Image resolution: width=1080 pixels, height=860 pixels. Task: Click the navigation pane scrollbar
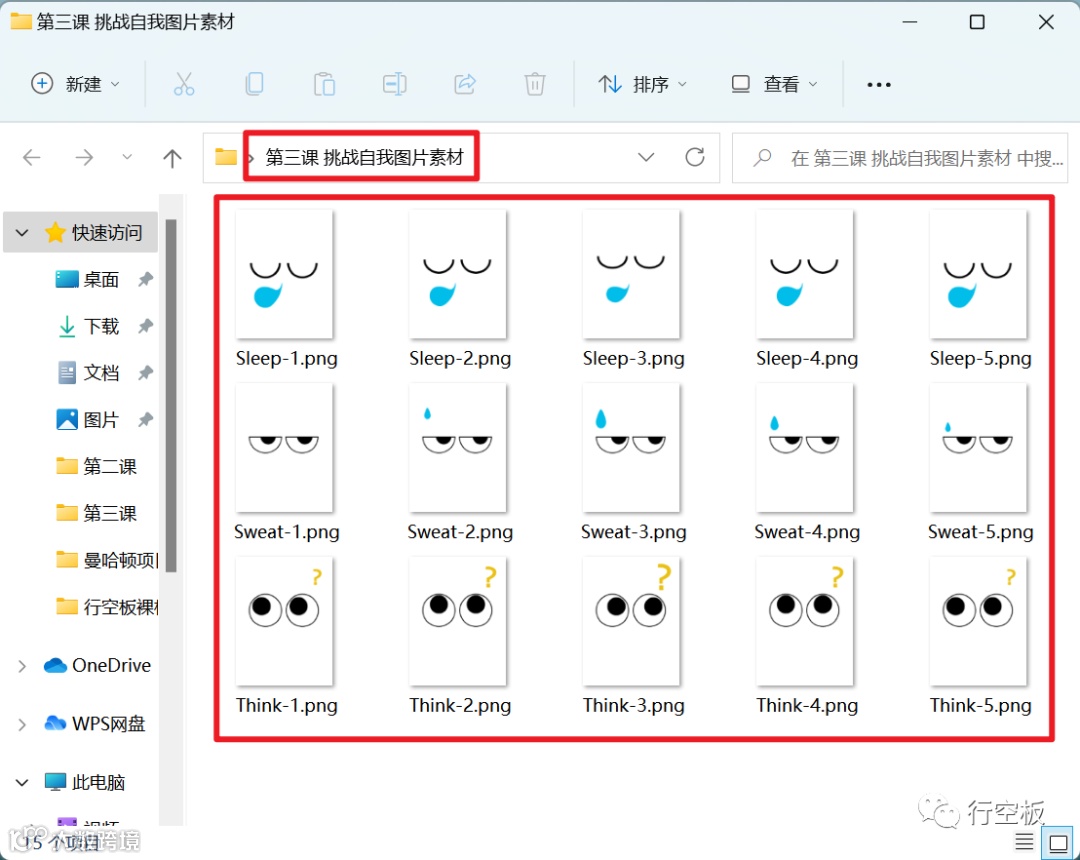[171, 395]
